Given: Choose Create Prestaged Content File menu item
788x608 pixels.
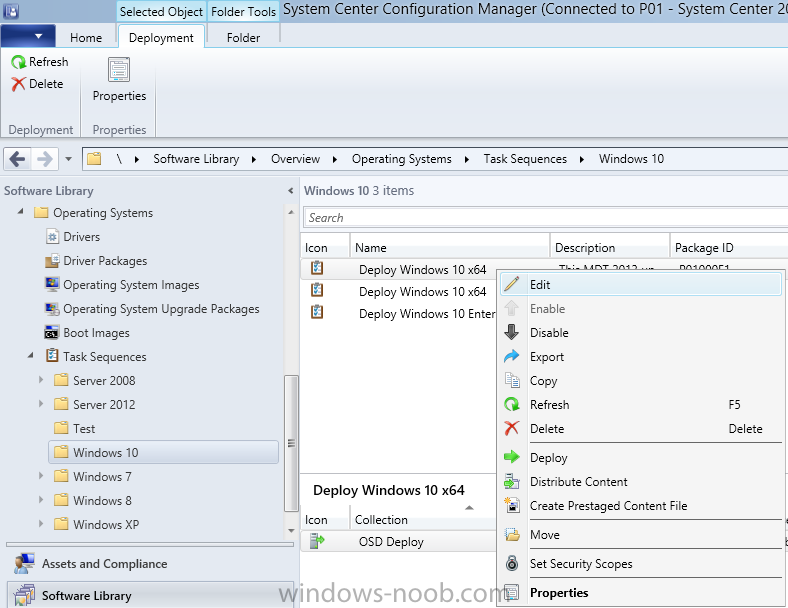Looking at the screenshot, I should 640,505.
